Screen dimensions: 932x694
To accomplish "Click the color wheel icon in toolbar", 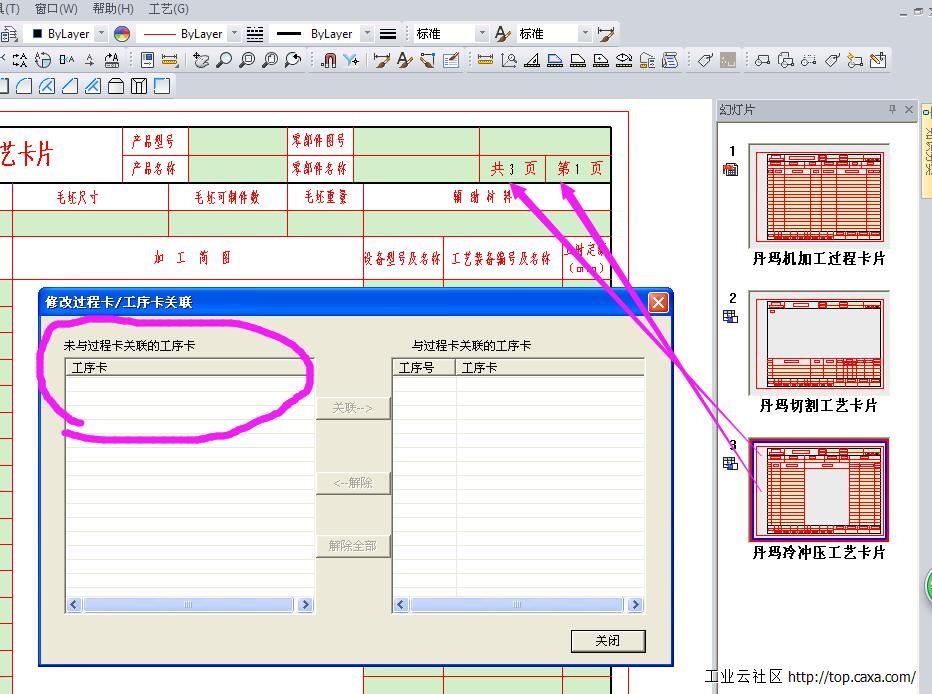I will (x=122, y=34).
